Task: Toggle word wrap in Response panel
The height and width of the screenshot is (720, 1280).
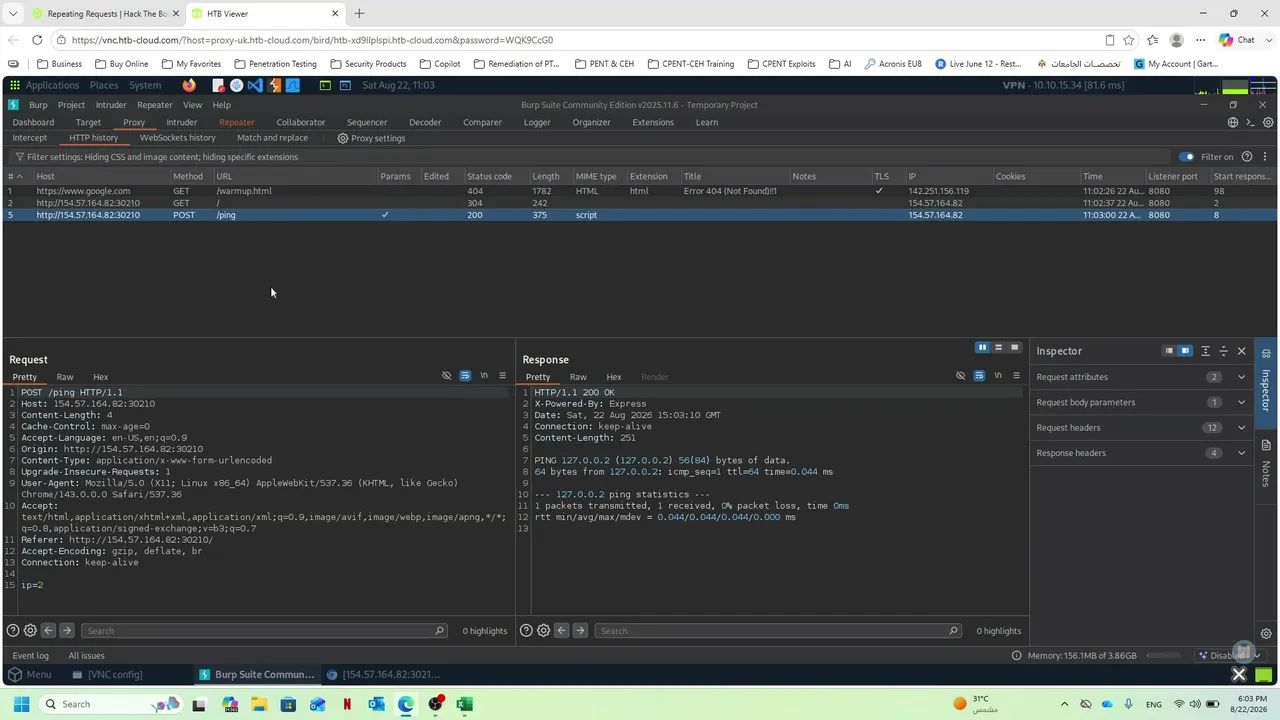Action: click(979, 376)
